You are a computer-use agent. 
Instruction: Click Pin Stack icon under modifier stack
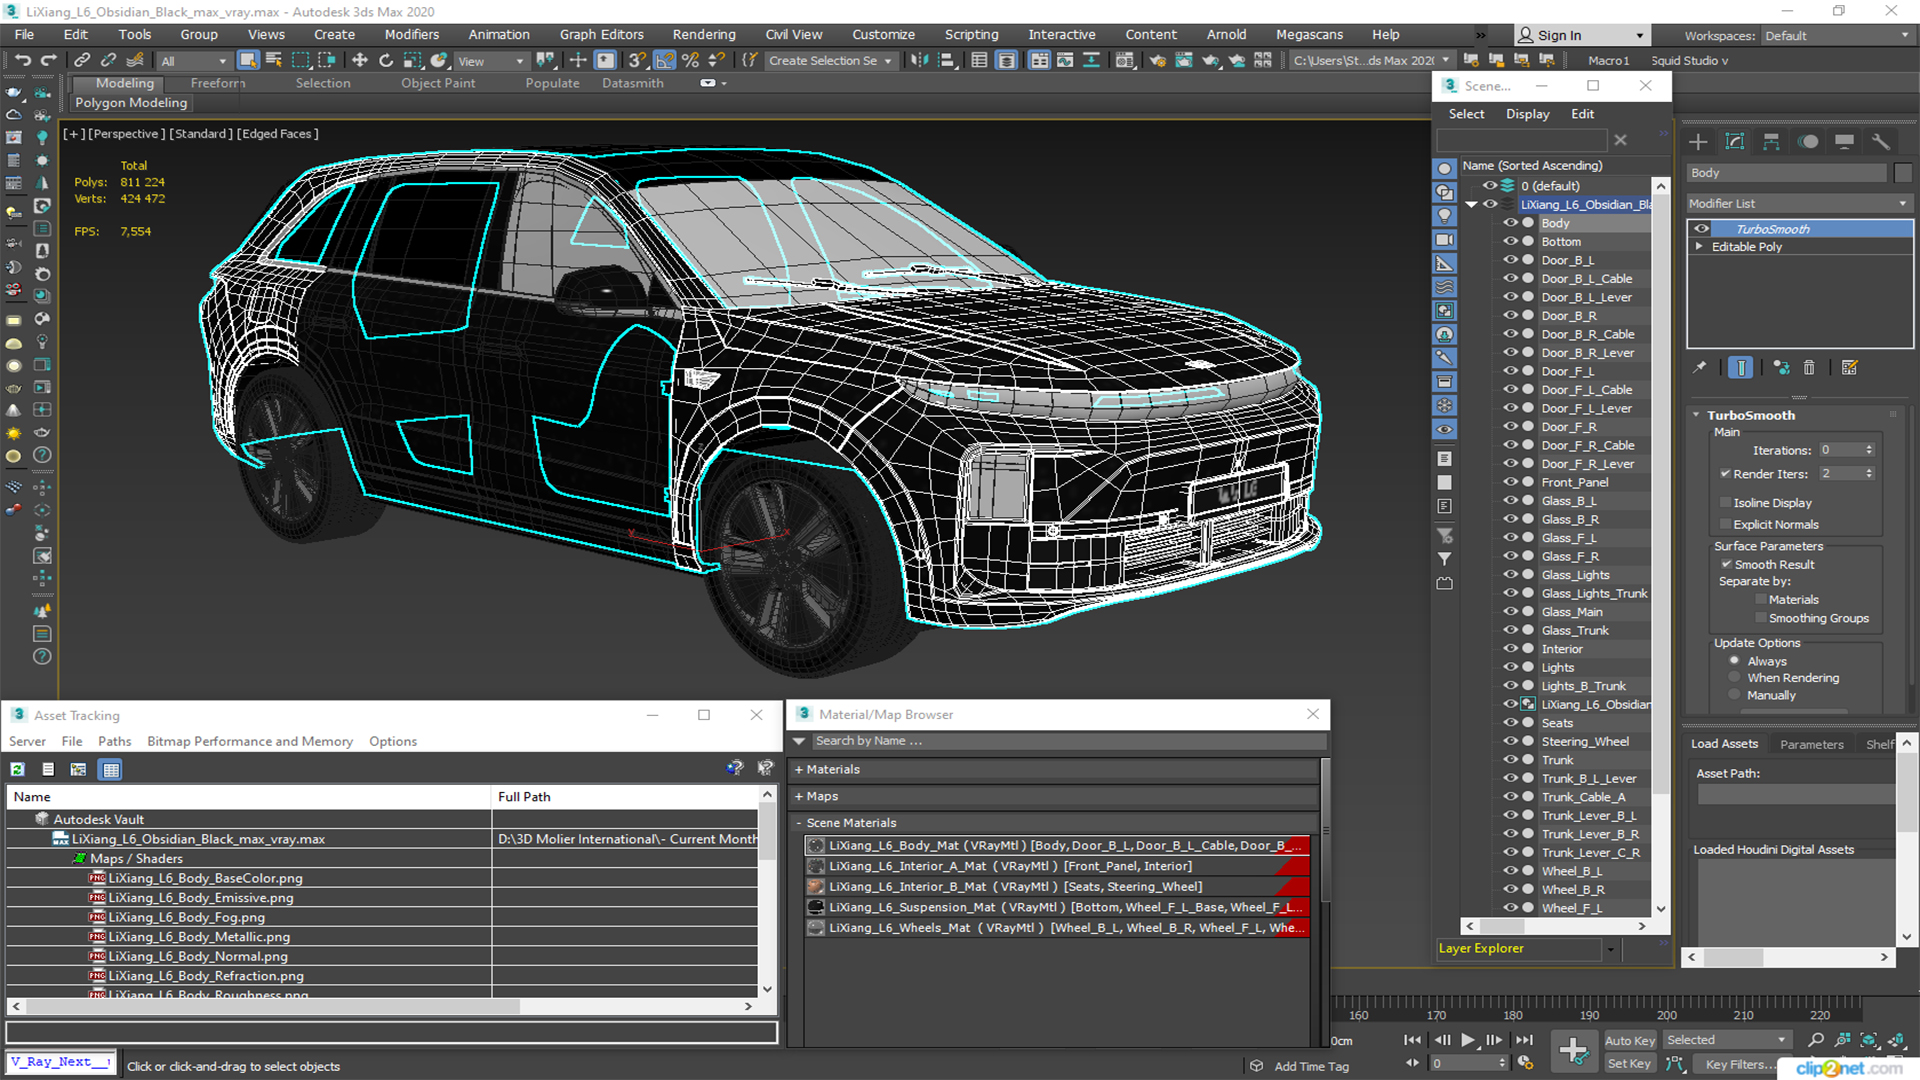point(1699,368)
